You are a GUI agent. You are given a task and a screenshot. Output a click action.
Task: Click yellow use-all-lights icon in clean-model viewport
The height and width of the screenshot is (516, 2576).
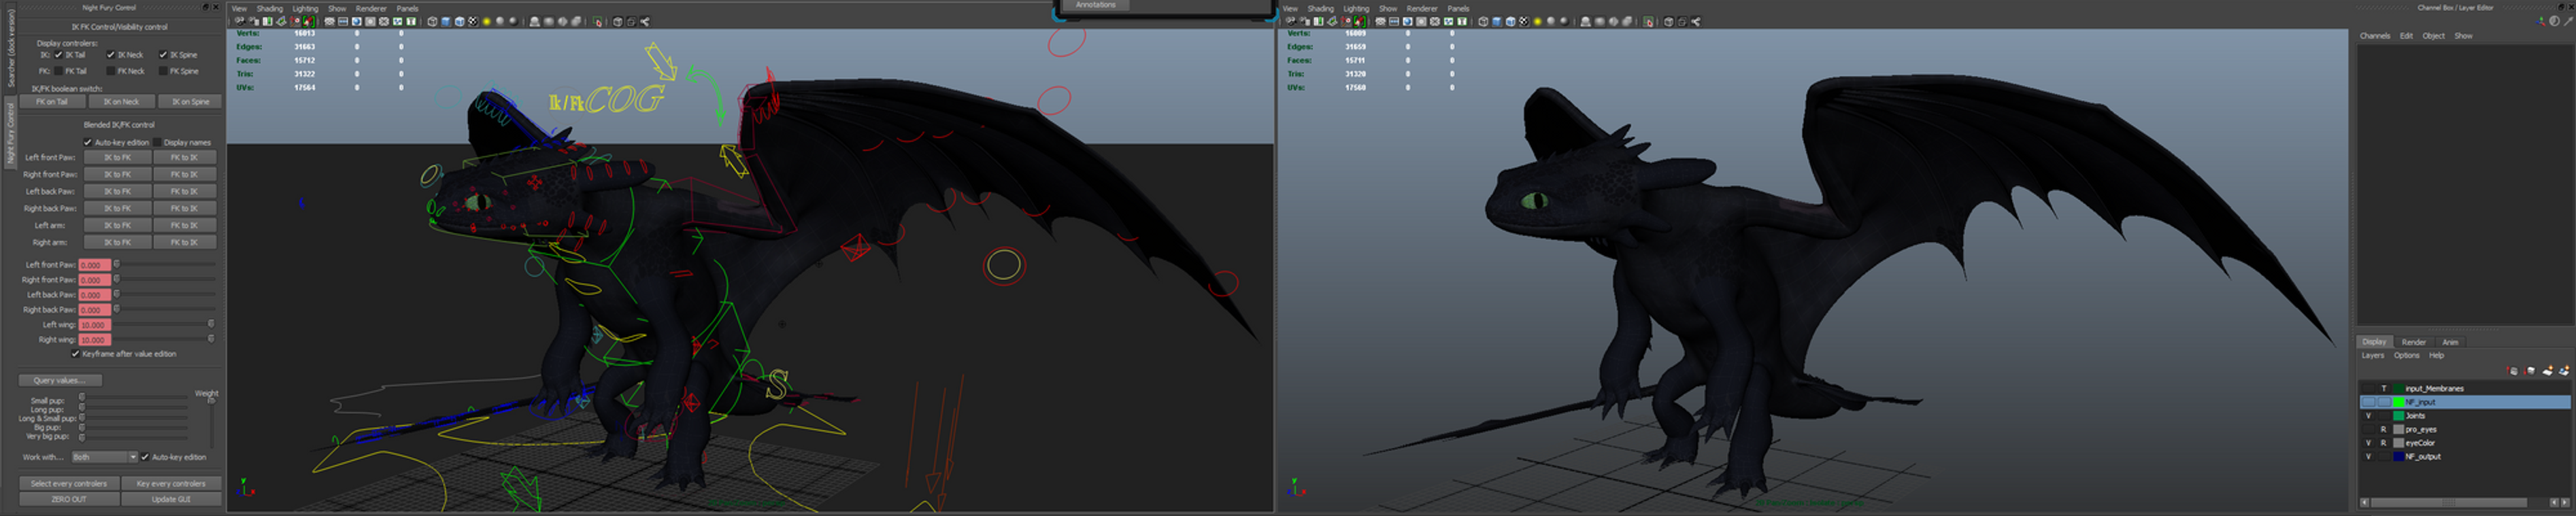point(1538,21)
